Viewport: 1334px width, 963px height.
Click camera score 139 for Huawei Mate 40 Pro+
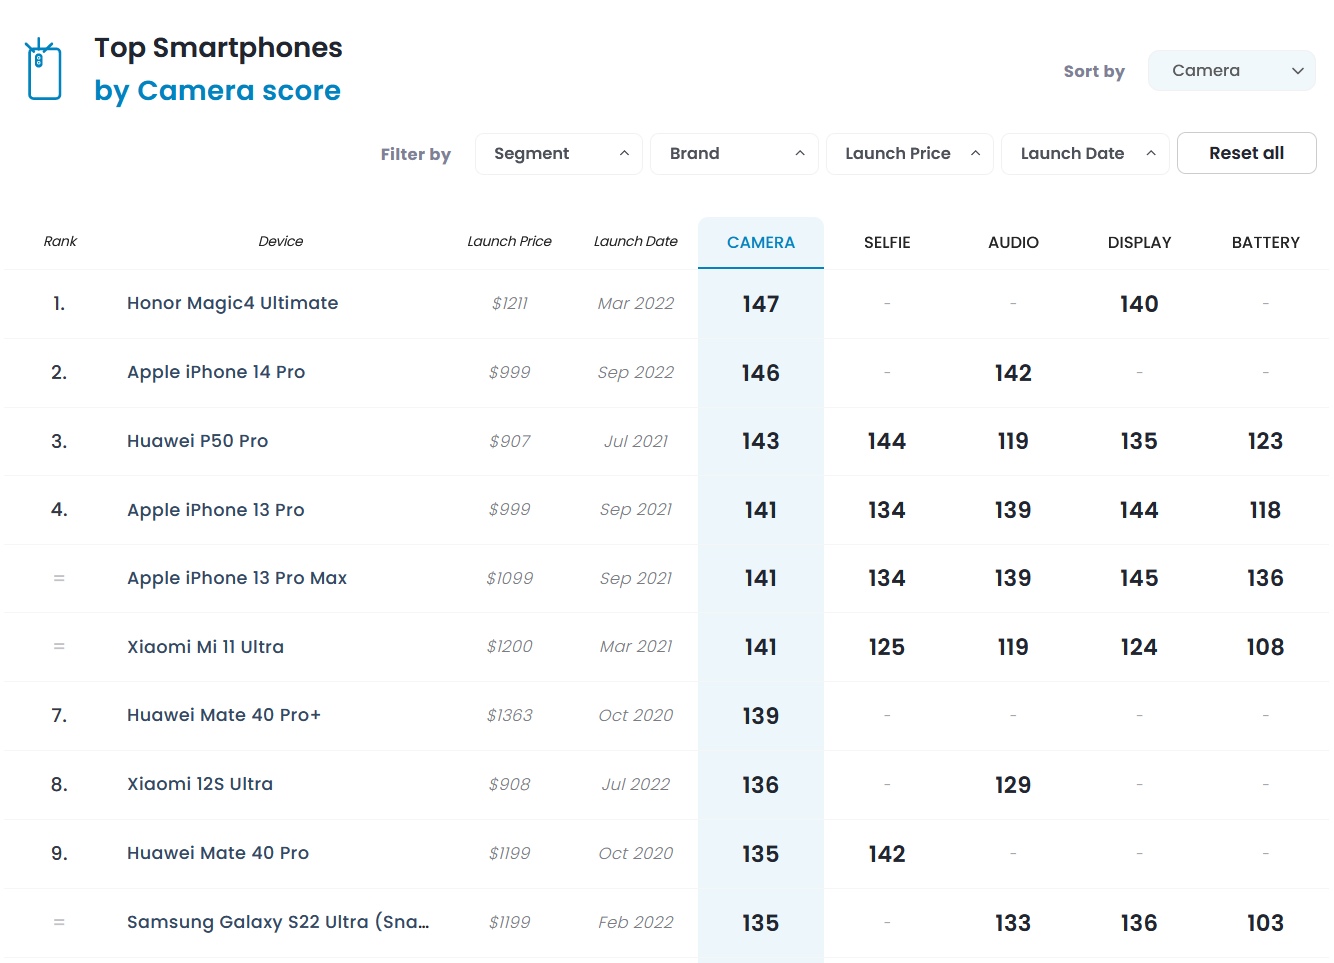761,716
